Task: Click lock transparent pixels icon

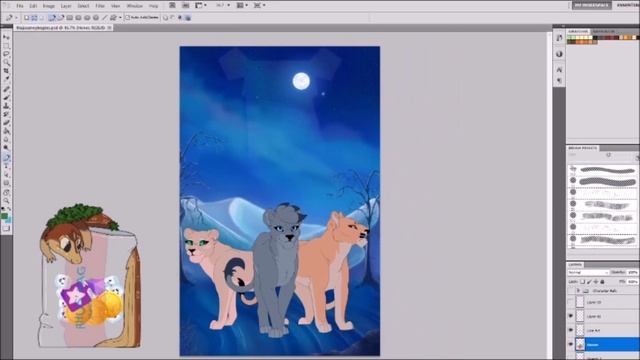Action: point(582,282)
